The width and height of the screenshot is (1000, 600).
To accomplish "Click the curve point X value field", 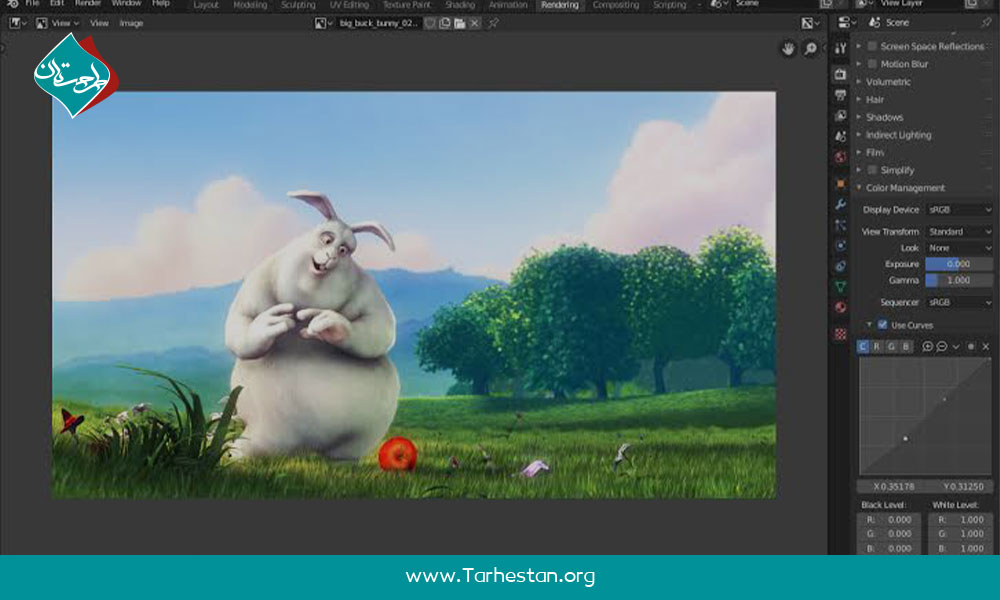I will (893, 487).
